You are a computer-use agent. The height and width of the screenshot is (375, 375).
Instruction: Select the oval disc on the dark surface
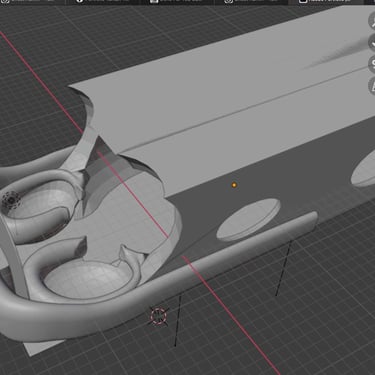click(x=248, y=219)
